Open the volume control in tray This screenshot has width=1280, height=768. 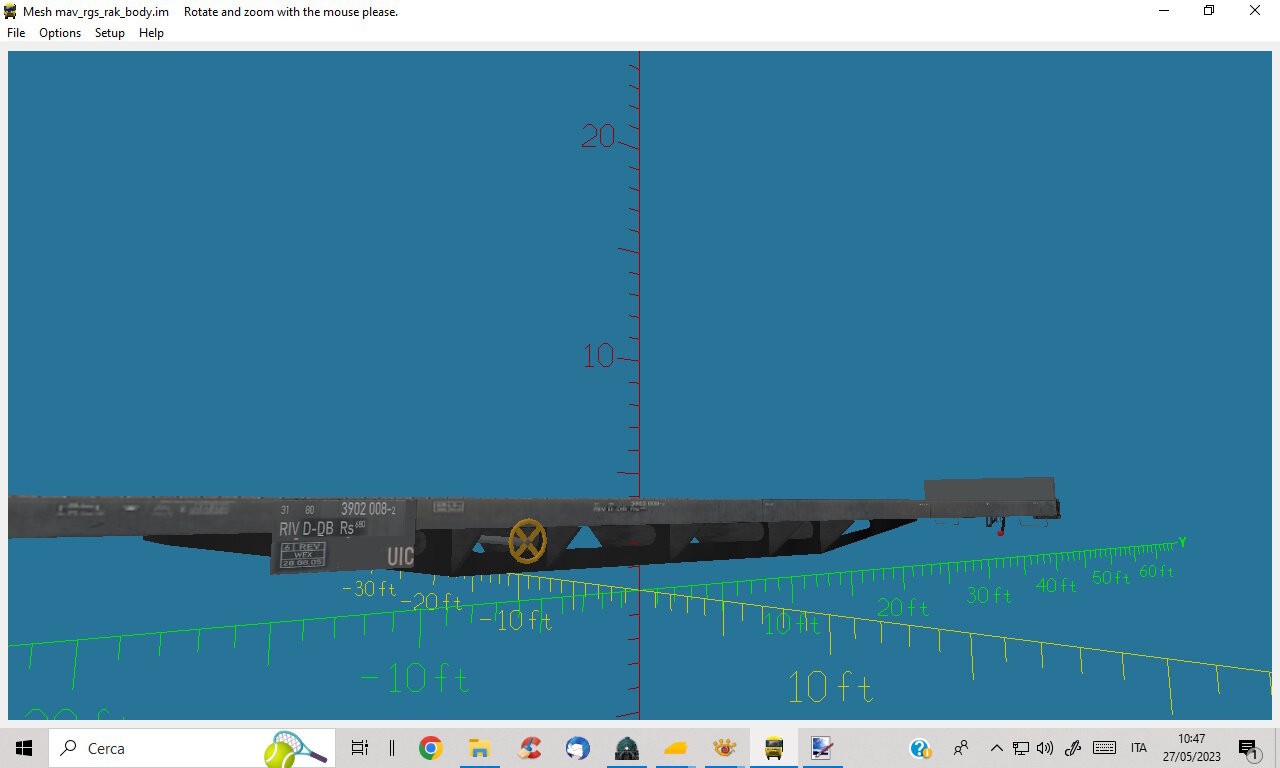point(1045,748)
